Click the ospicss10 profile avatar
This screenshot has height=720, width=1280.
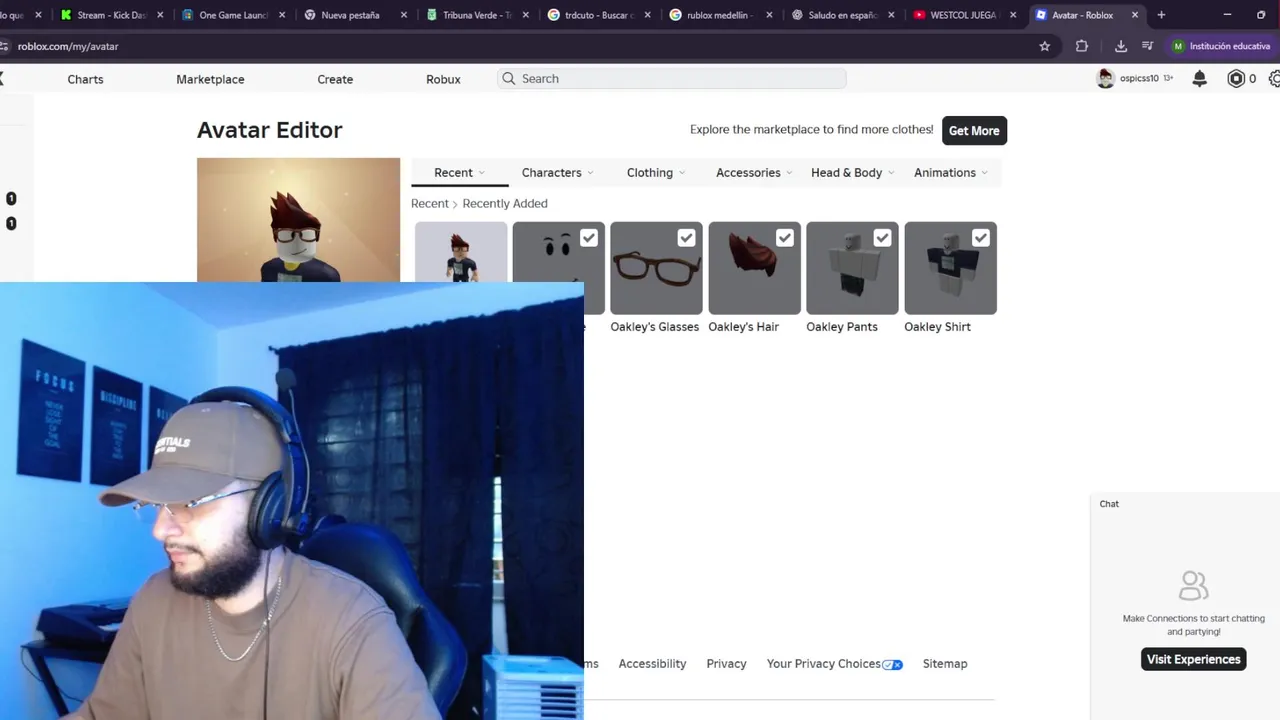coord(1105,79)
